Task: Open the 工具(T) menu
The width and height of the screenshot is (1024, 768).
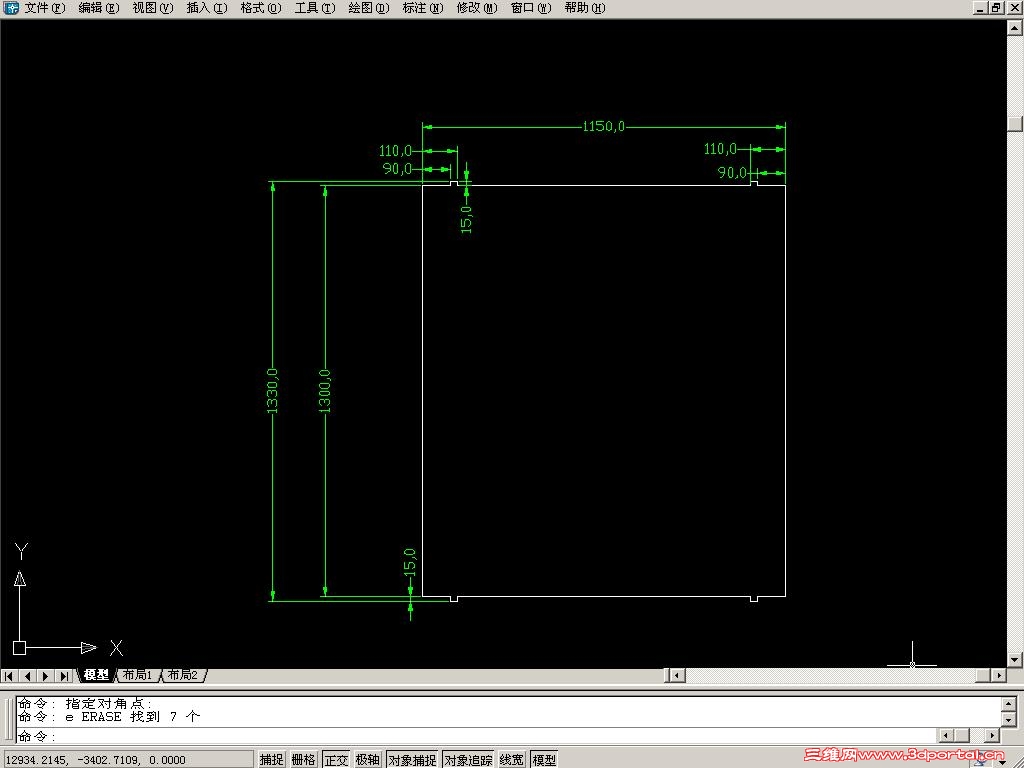Action: click(315, 8)
